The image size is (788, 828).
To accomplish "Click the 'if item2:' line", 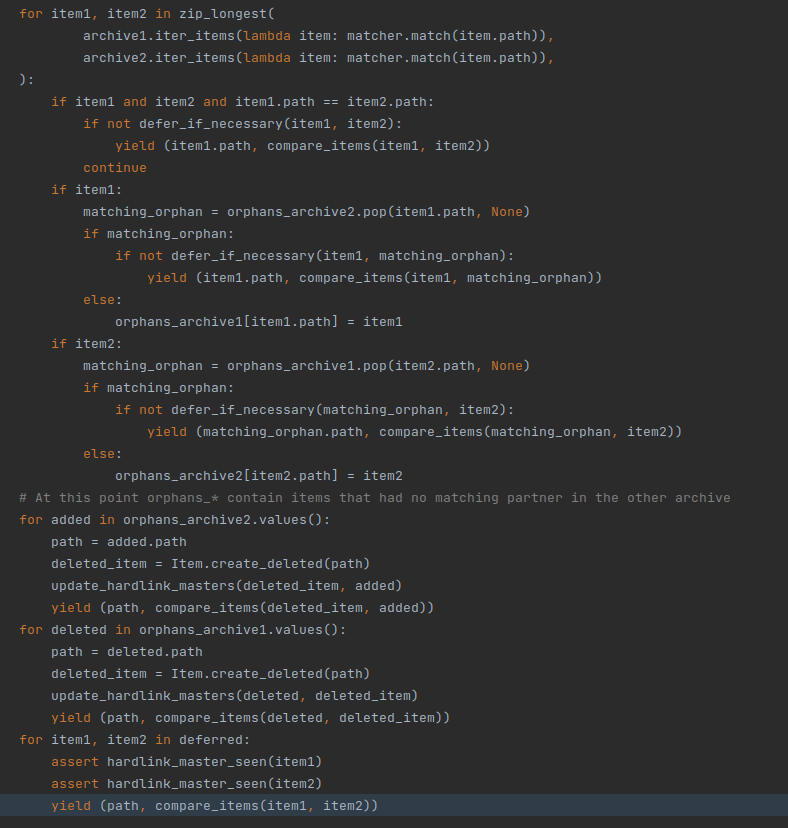I will point(87,344).
